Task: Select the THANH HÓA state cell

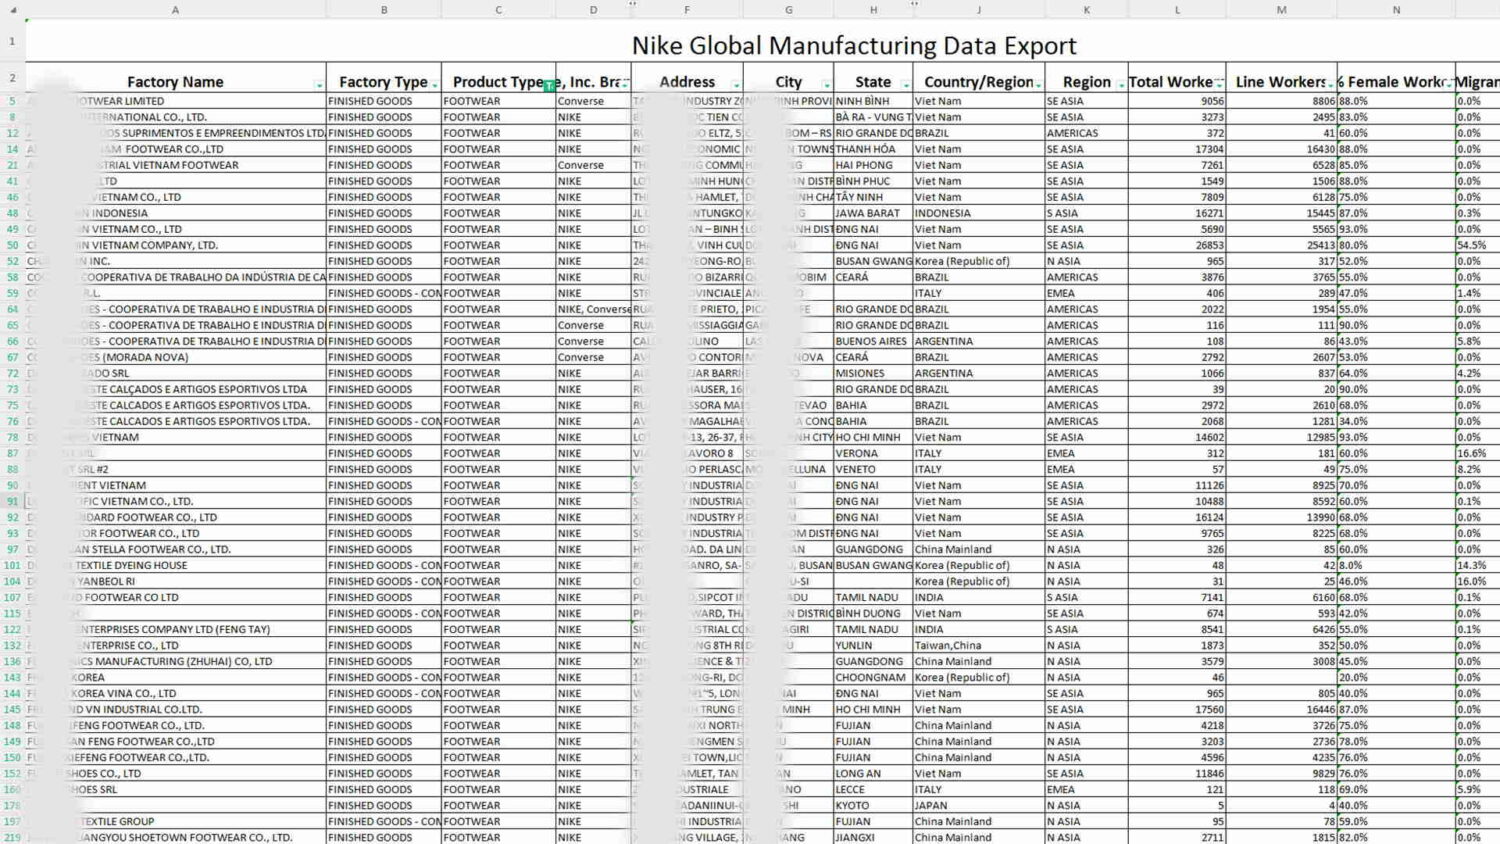Action: coord(873,149)
